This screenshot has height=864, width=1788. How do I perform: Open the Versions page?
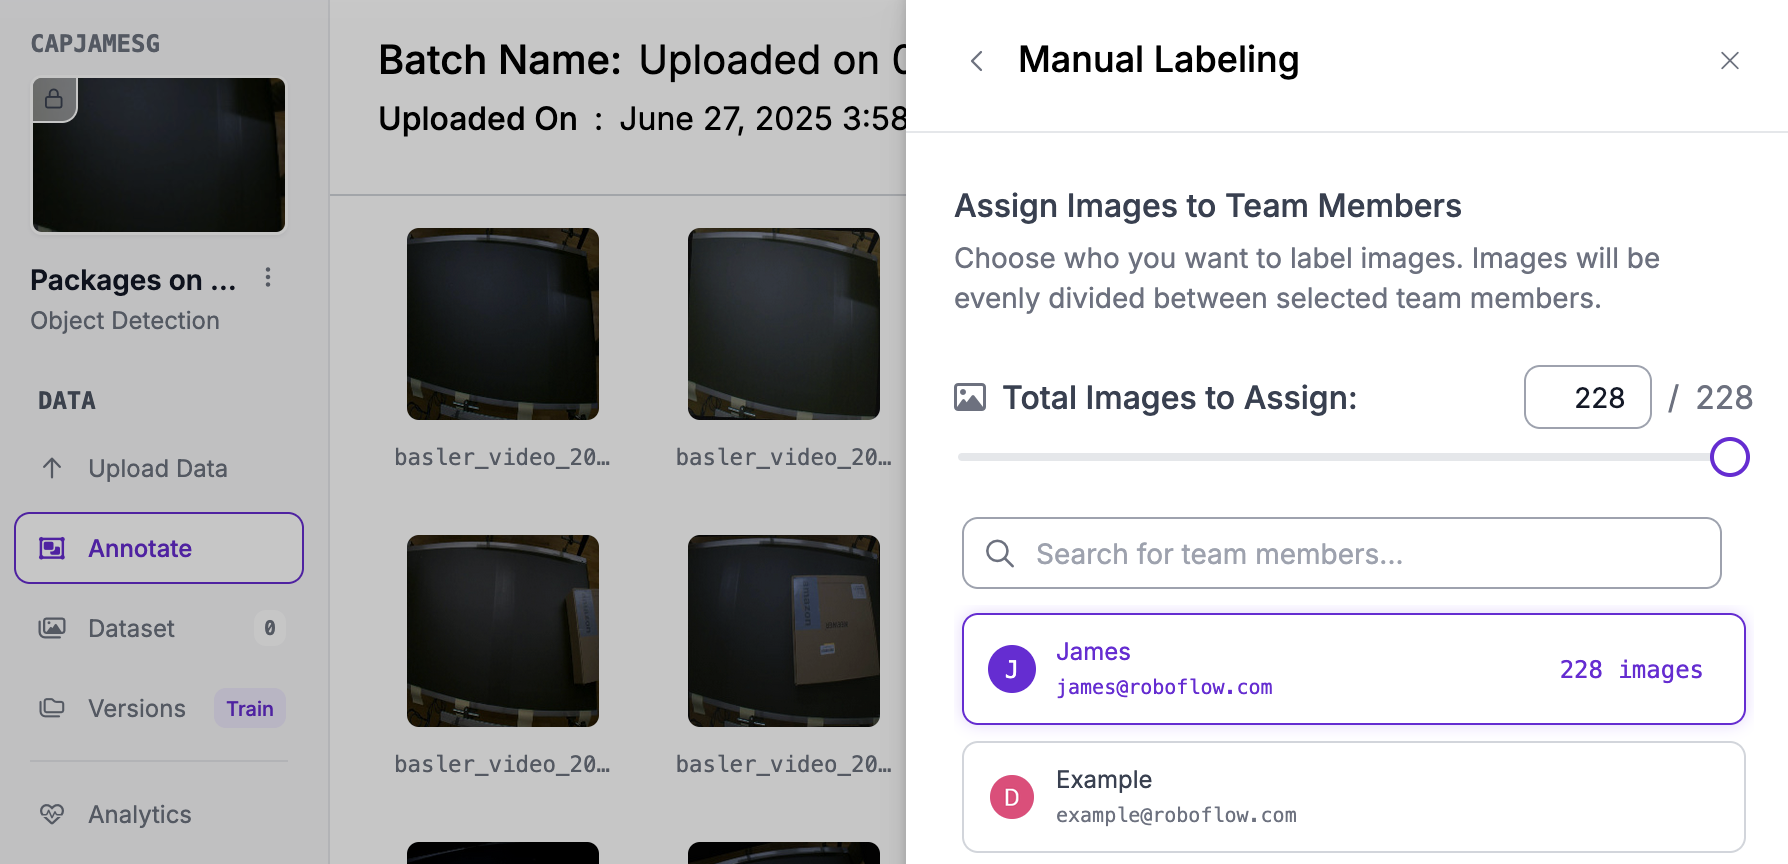[x=137, y=708]
